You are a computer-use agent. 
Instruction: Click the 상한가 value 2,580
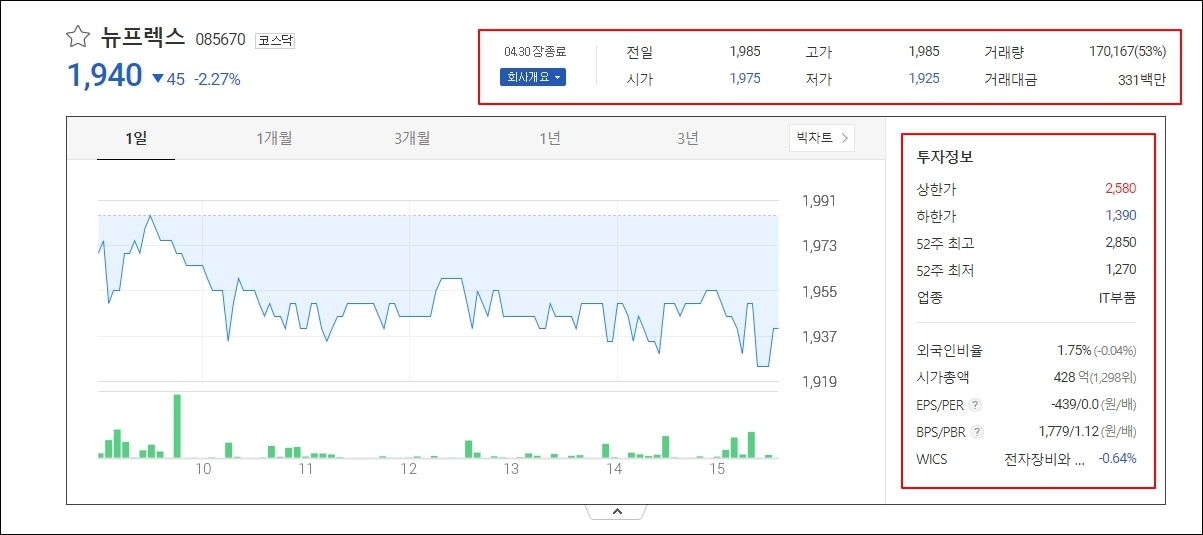click(1121, 188)
